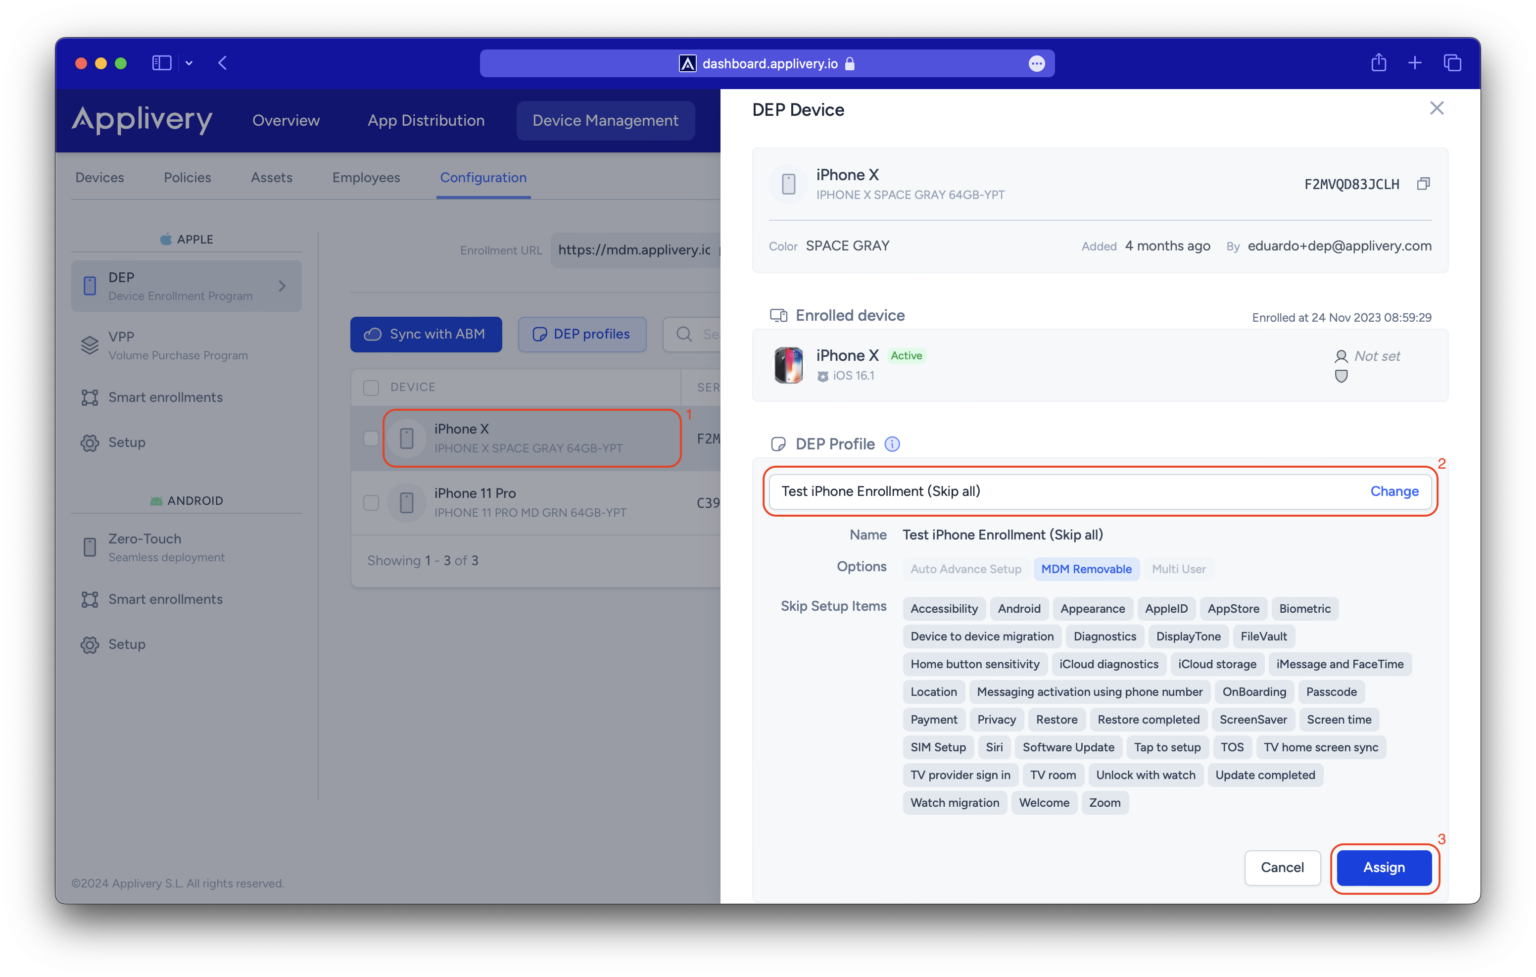1536x977 pixels.
Task: Click the DEP Profile info icon
Action: point(892,444)
